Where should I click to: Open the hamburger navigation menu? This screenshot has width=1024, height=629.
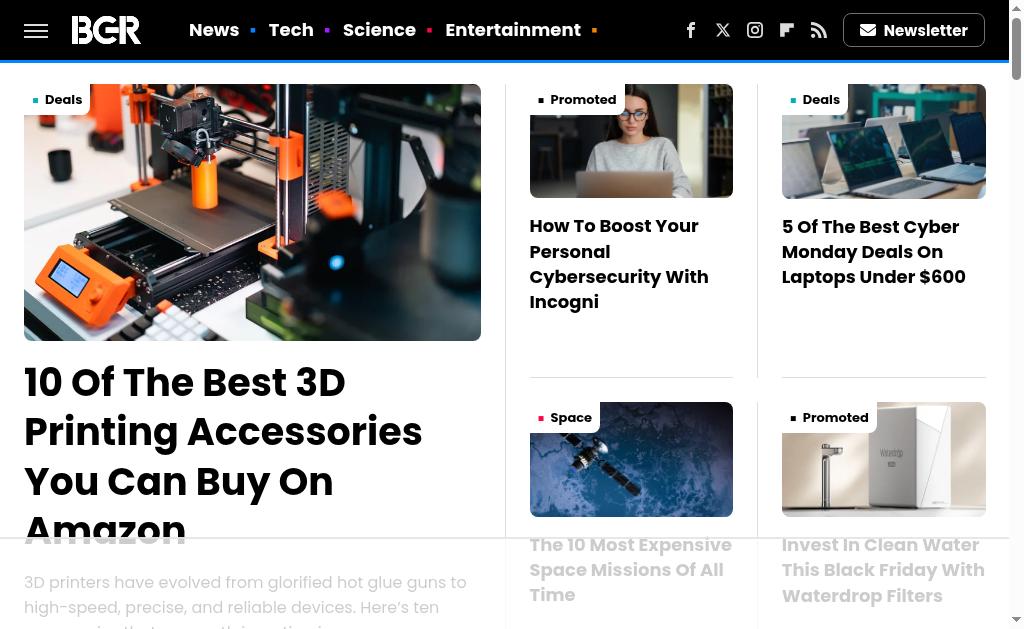[36, 30]
